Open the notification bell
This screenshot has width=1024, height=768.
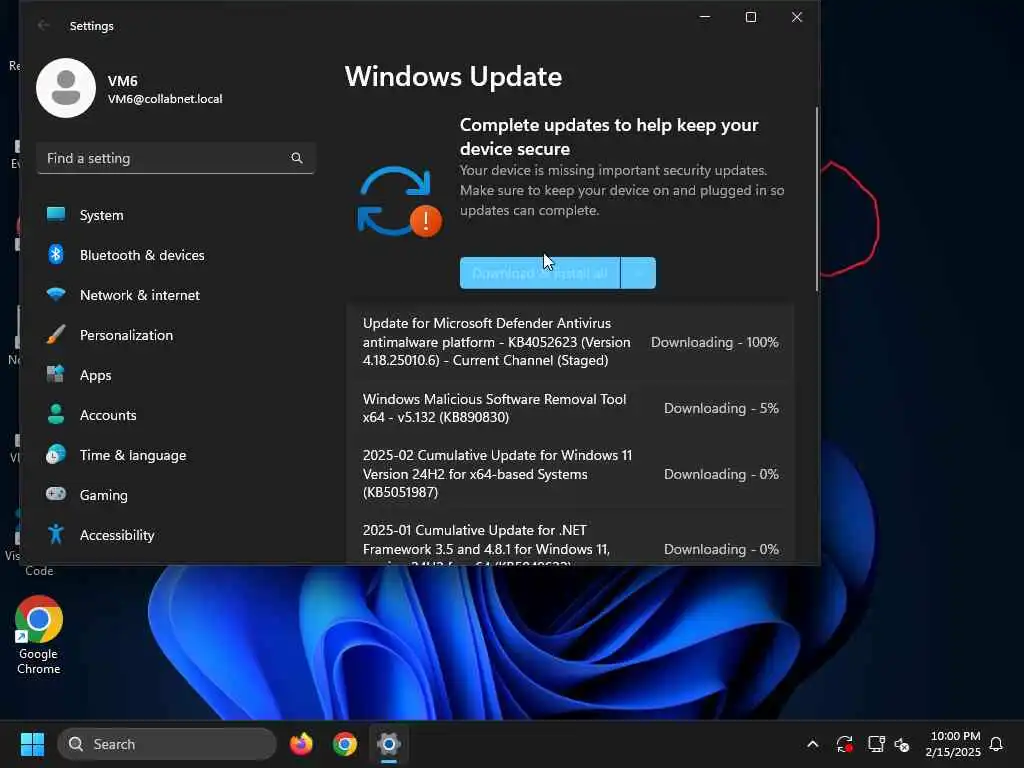[996, 744]
